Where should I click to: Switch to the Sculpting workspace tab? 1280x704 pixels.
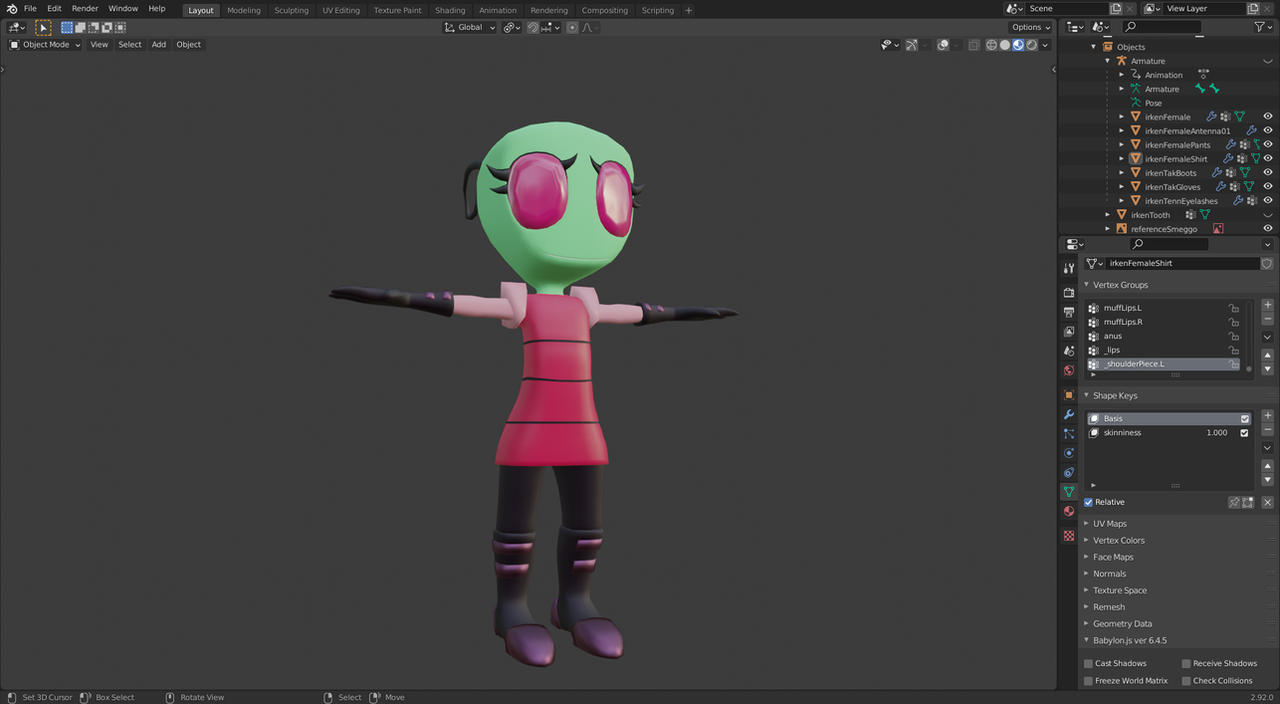point(292,10)
